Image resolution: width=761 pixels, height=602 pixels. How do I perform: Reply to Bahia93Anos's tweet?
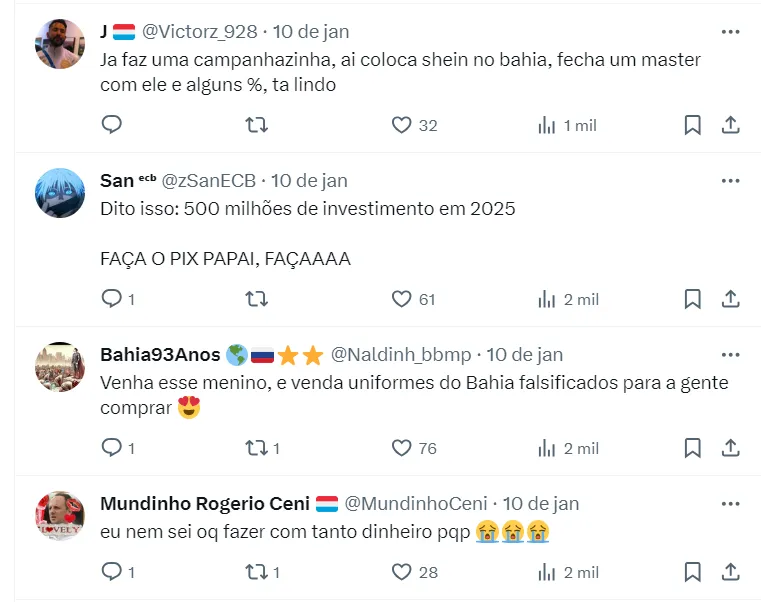pos(112,448)
